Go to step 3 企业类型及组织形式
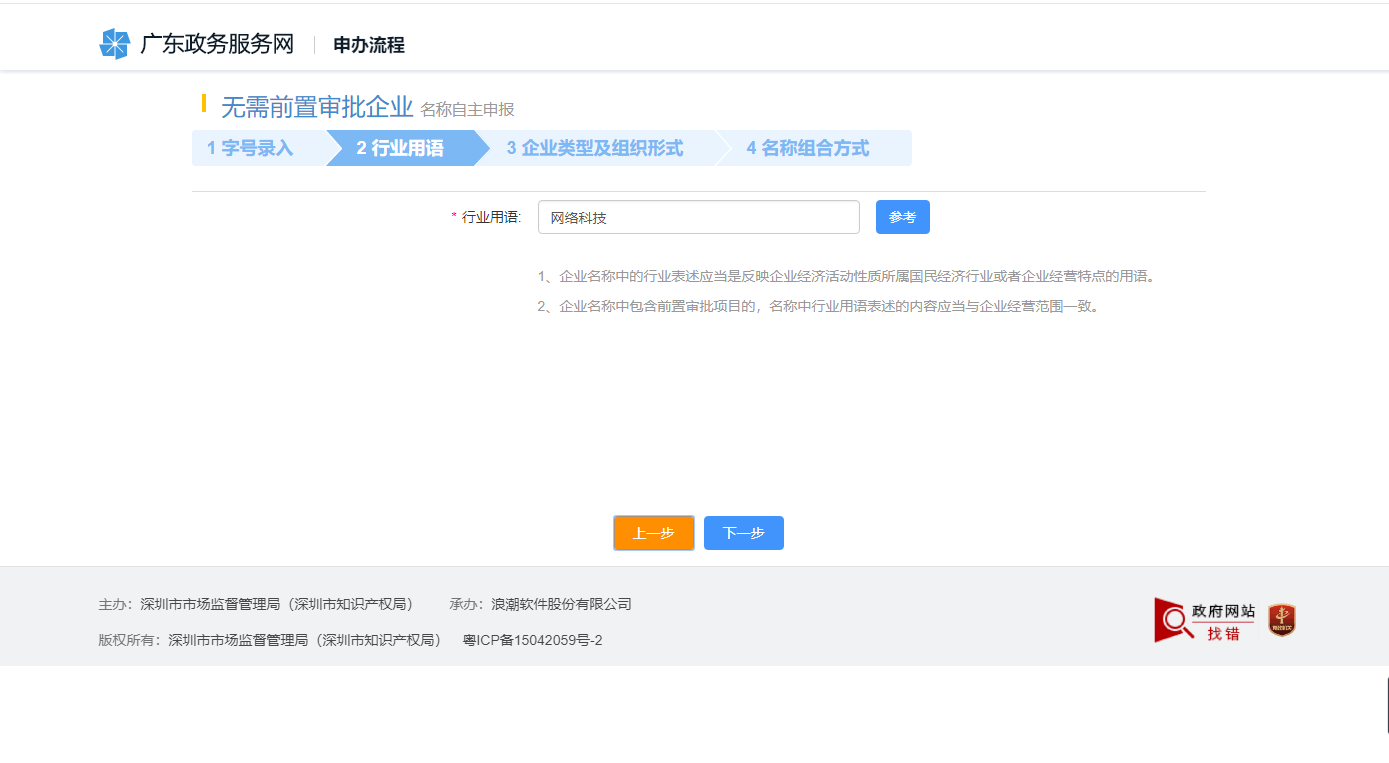The width and height of the screenshot is (1389, 763). [x=594, y=147]
